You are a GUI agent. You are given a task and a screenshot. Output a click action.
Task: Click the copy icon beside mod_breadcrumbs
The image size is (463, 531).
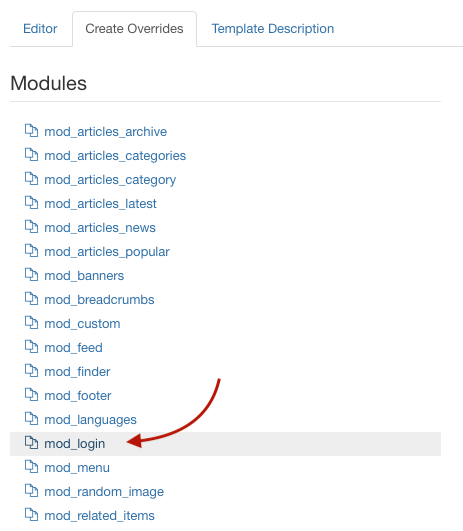31,299
